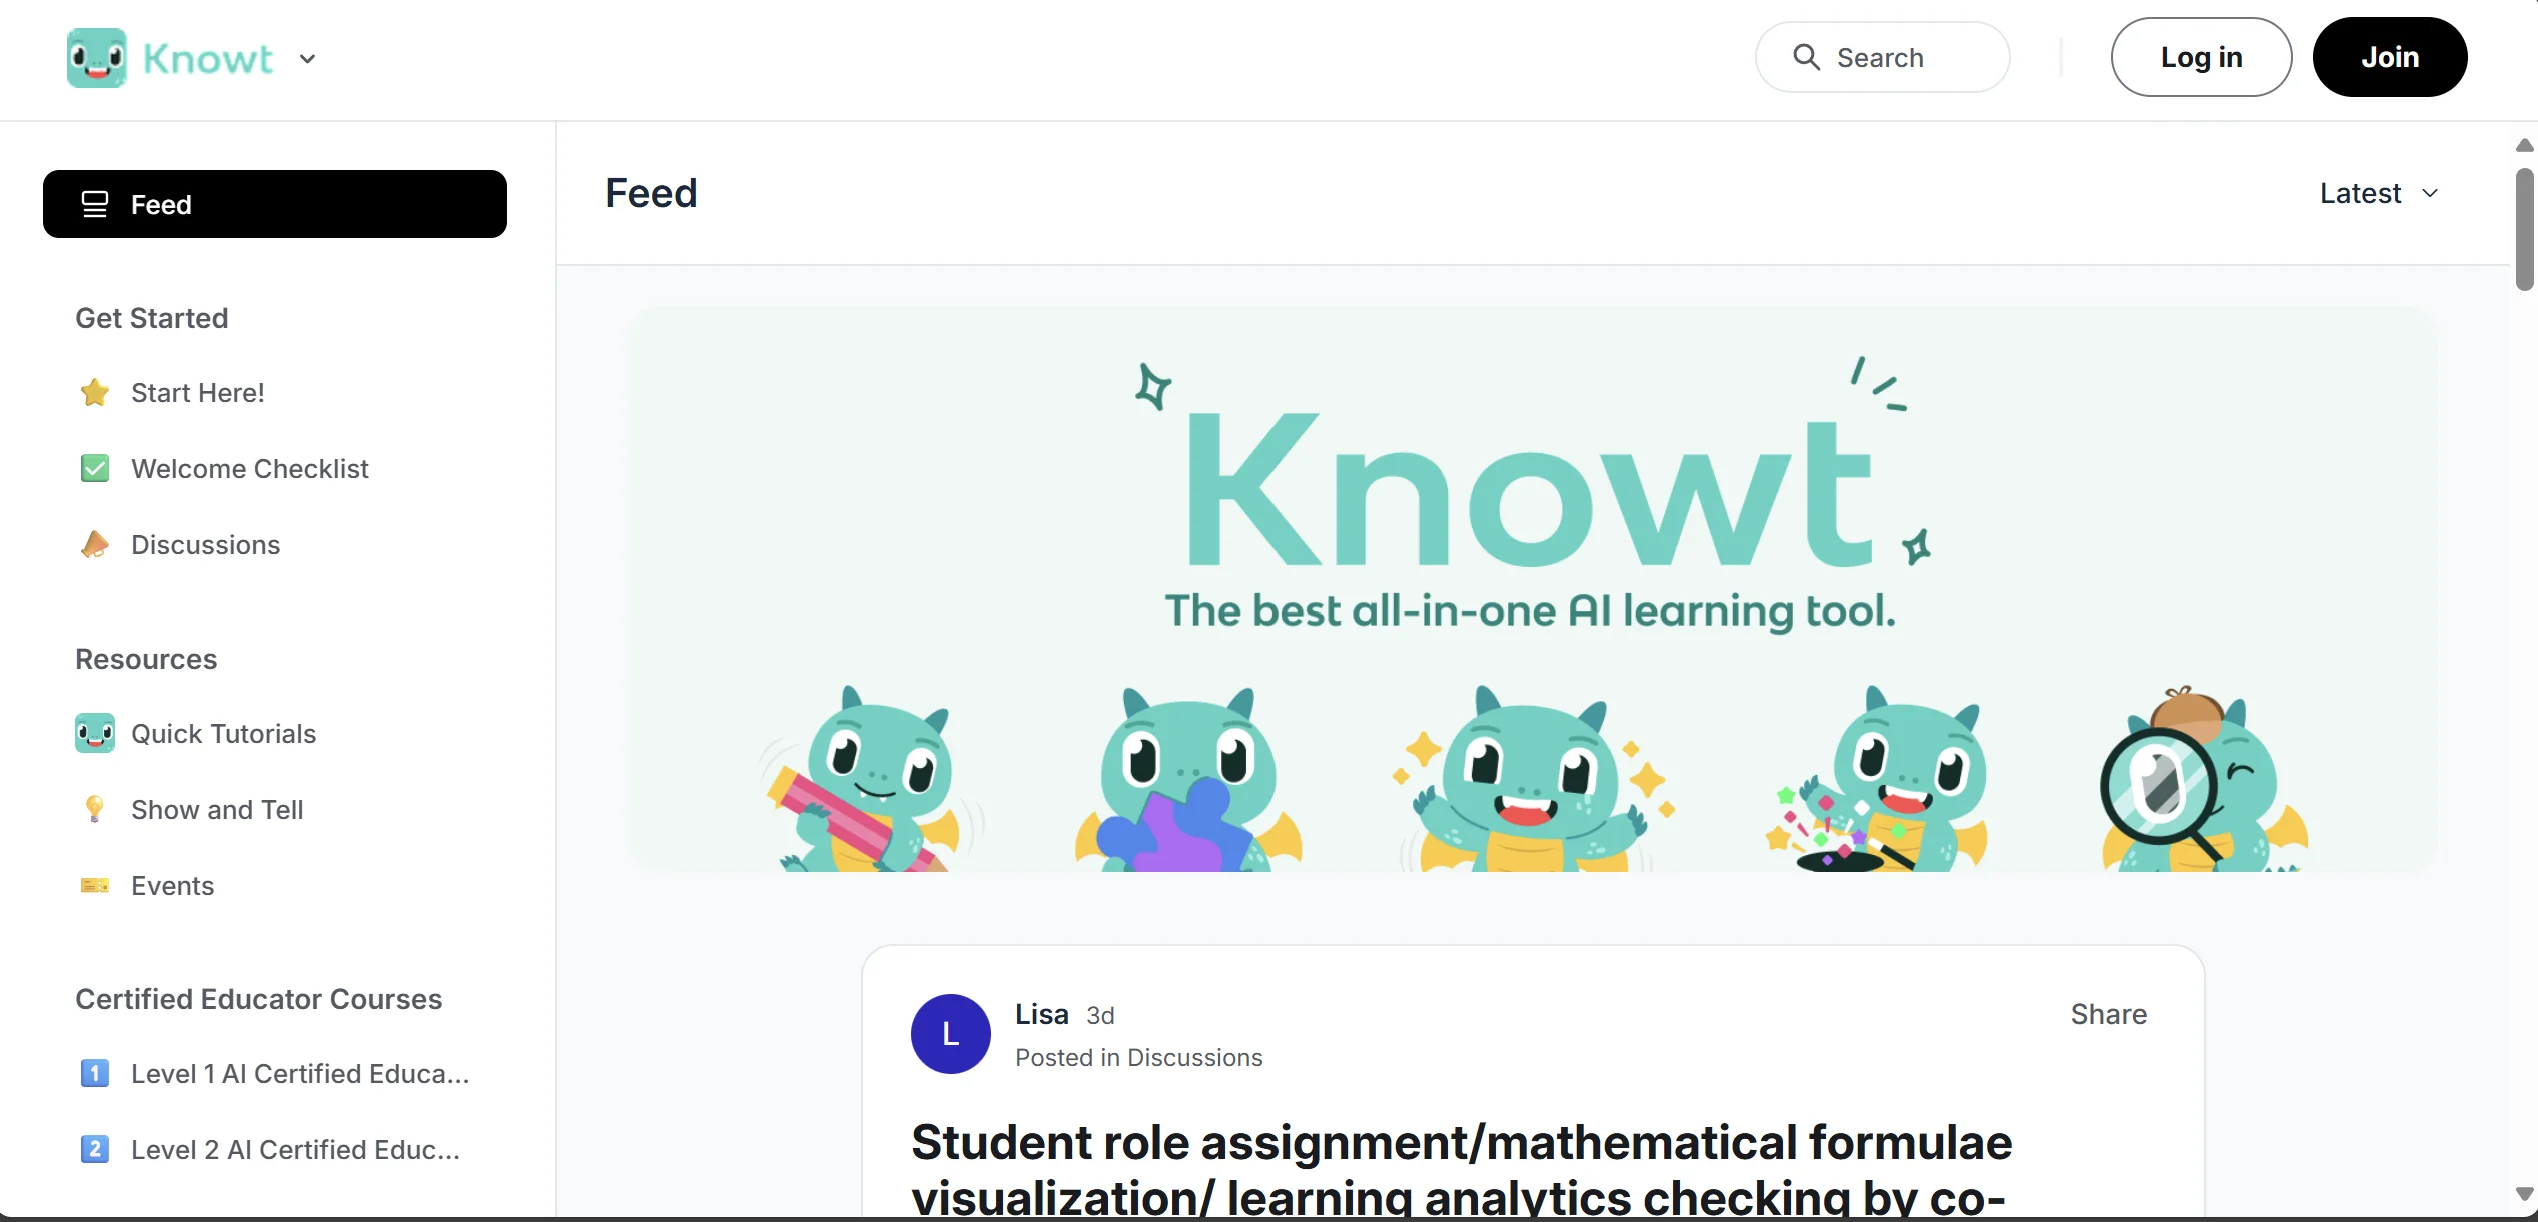Screen dimensions: 2538x1222
Task: Open the Latest sort dropdown
Action: [x=2379, y=192]
